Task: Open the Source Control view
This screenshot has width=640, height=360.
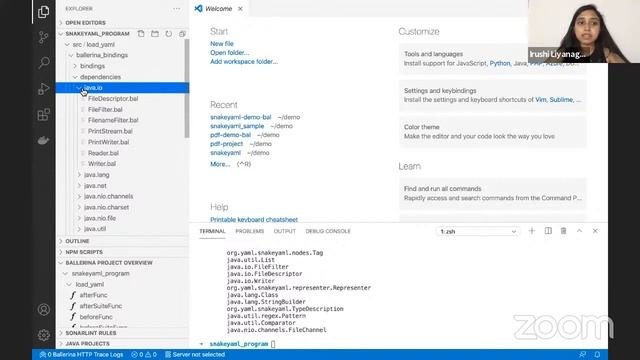Action: tap(43, 37)
